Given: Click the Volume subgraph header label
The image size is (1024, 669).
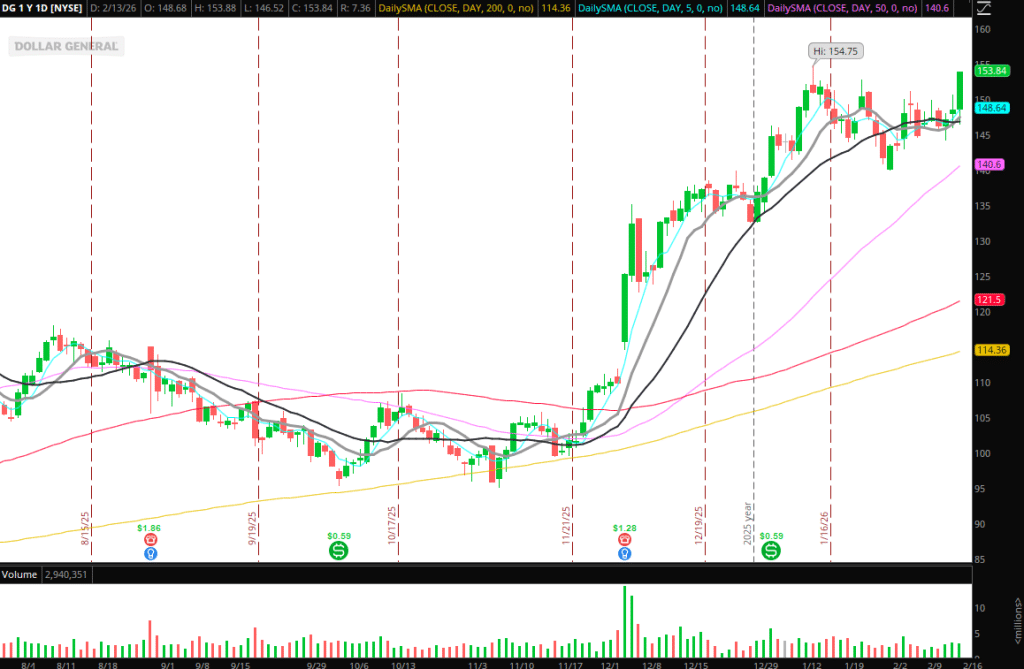Looking at the screenshot, I should pyautogui.click(x=20, y=575).
